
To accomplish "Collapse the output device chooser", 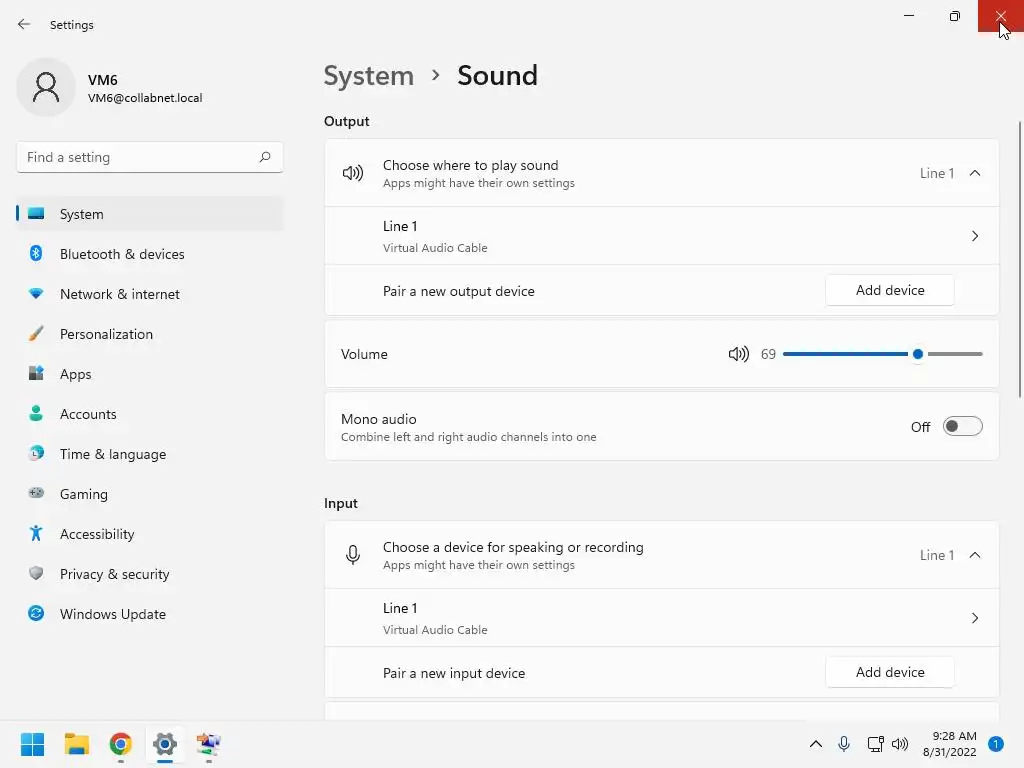I will coord(975,173).
